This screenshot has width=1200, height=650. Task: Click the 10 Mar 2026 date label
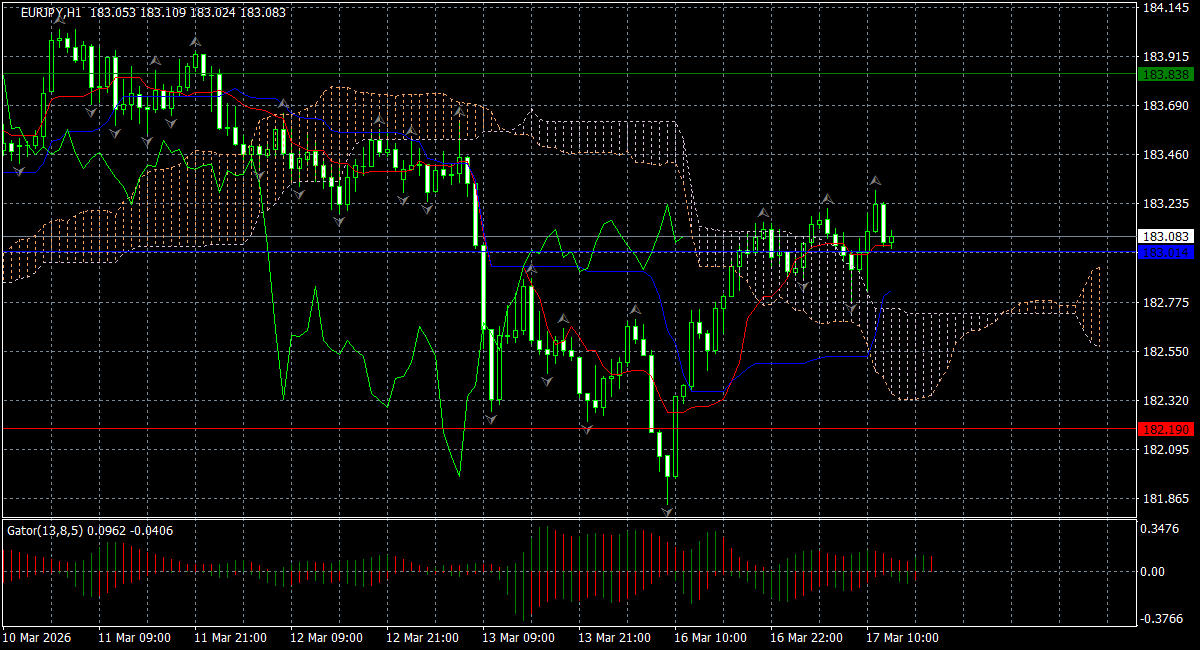point(35,638)
